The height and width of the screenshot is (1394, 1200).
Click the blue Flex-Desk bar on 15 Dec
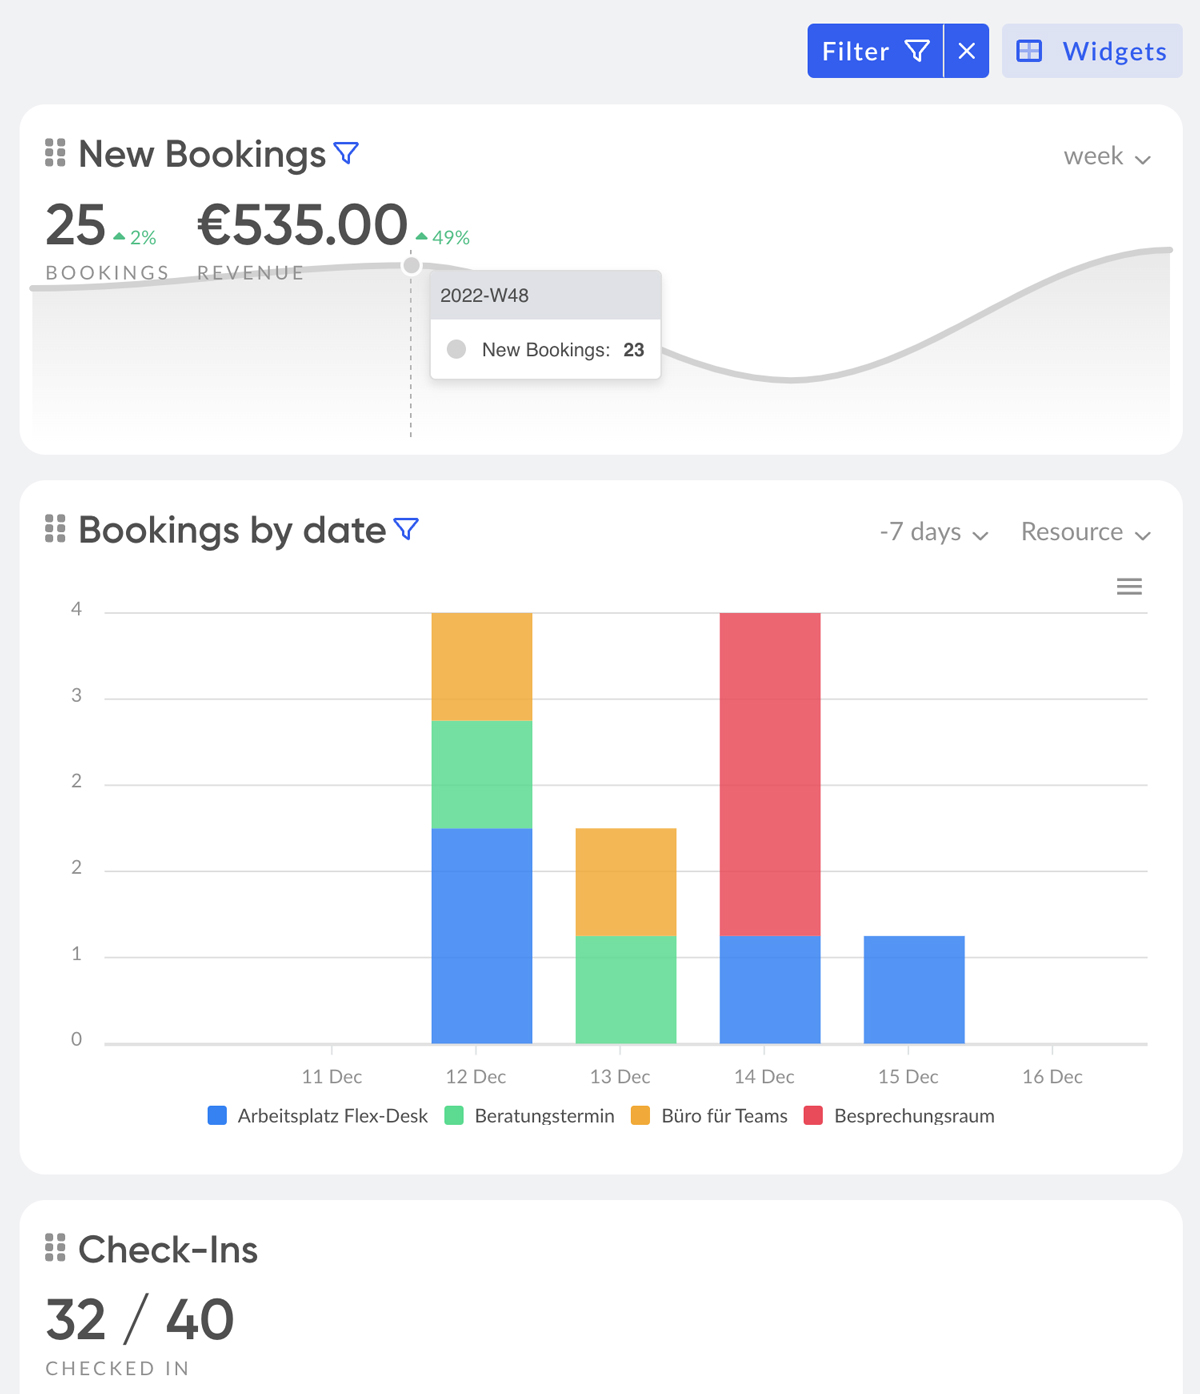pos(914,990)
